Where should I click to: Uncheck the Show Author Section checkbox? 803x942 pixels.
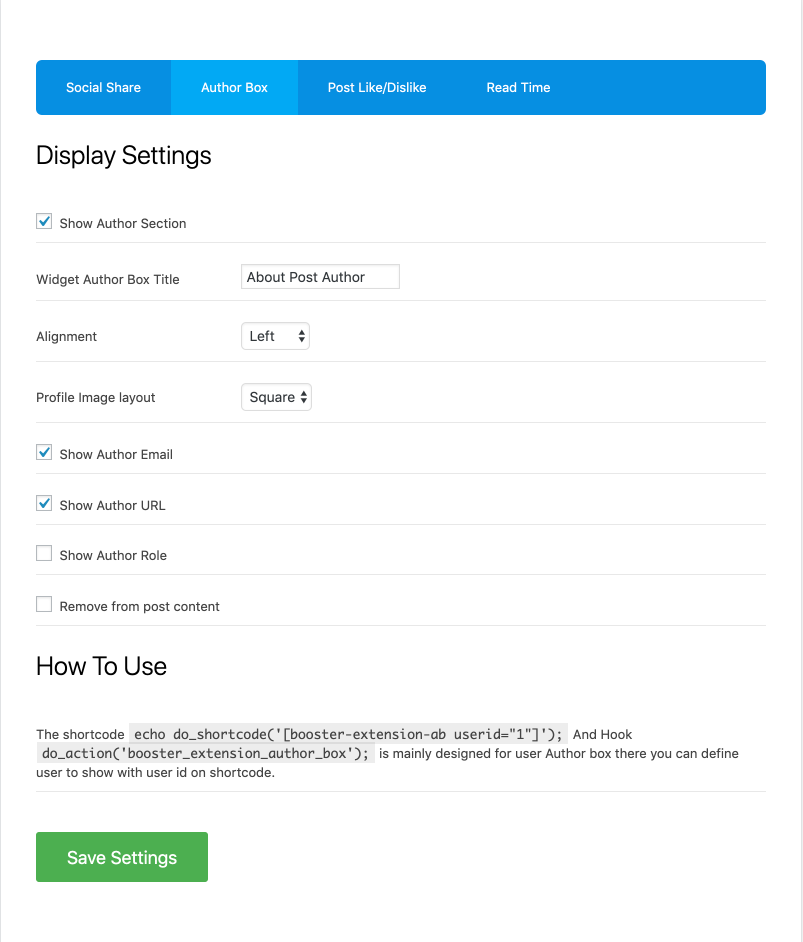point(44,222)
